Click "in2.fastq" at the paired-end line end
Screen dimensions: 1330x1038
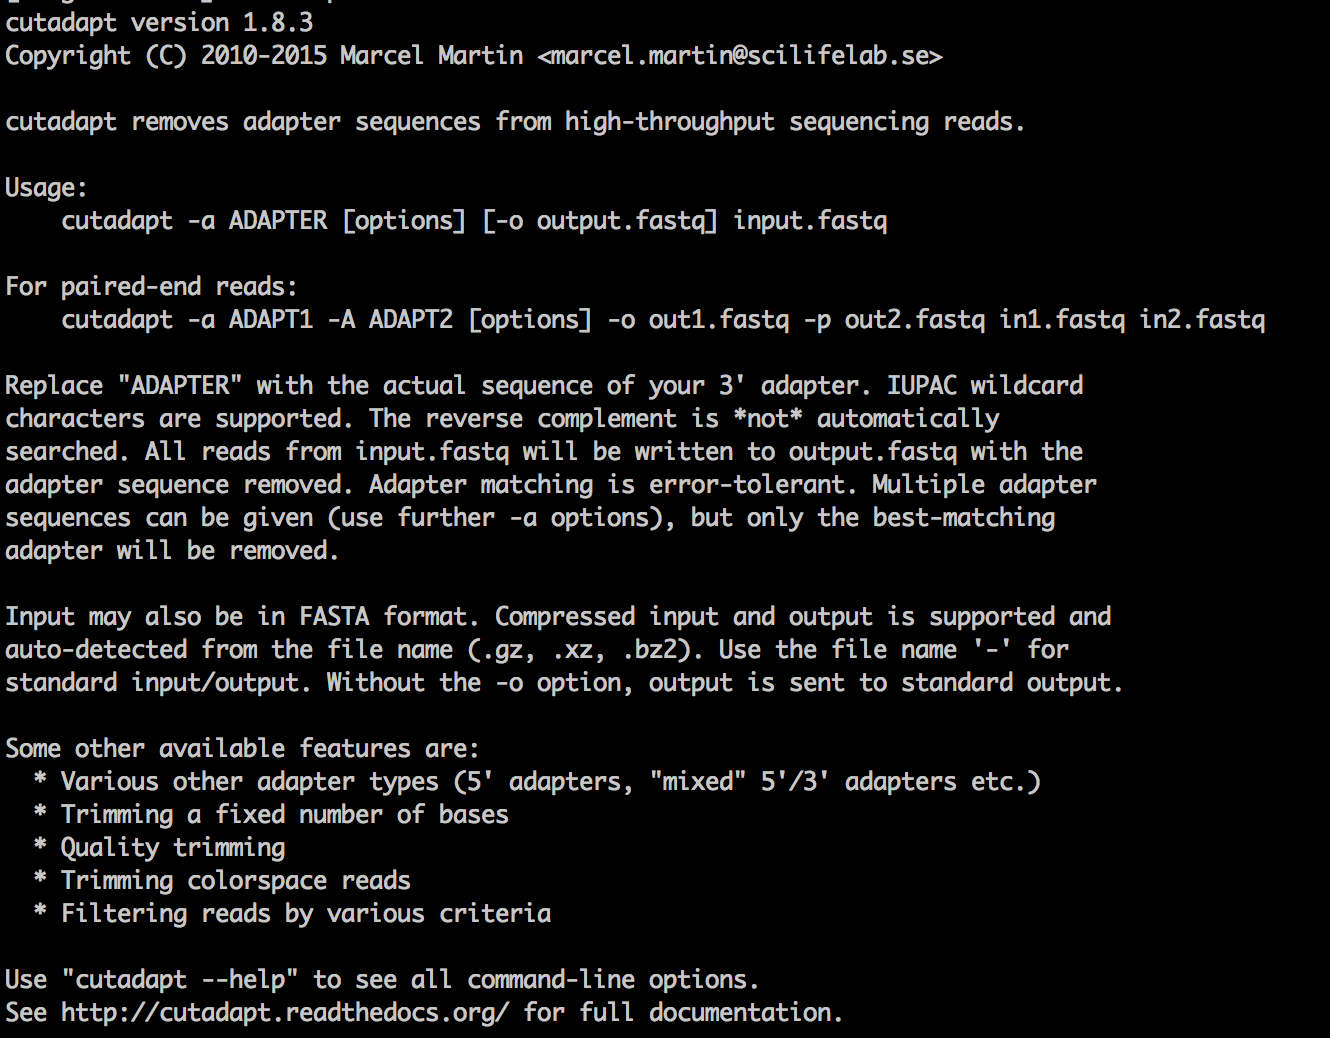1202,320
